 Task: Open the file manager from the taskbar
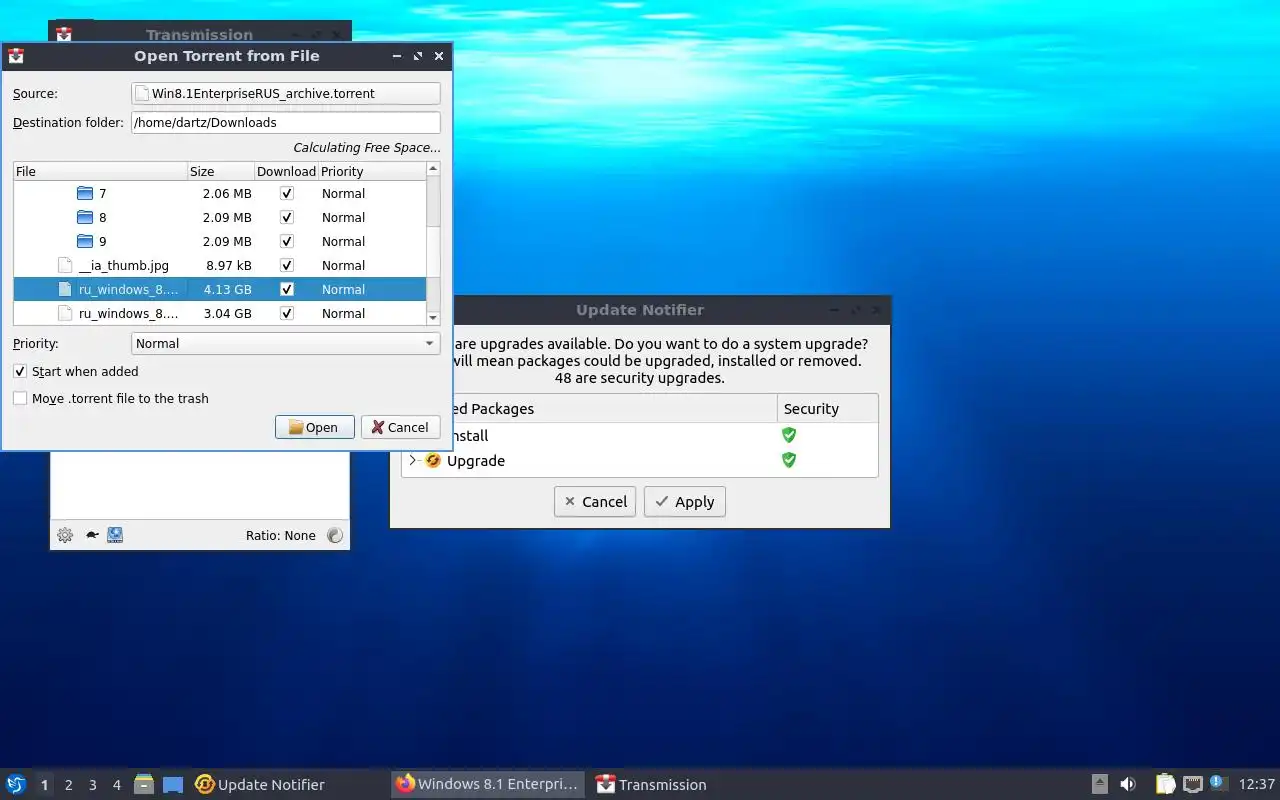[x=144, y=784]
